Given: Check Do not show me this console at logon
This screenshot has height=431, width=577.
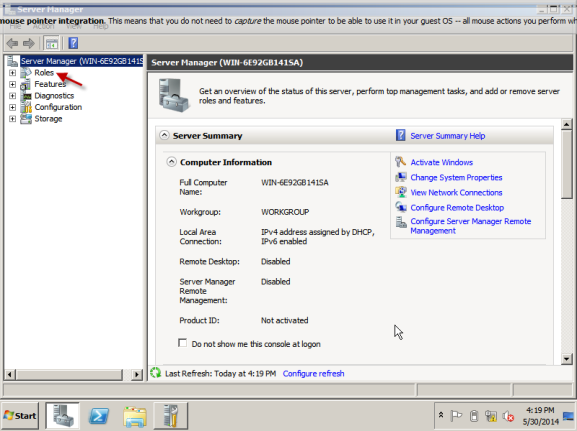Looking at the screenshot, I should [182, 343].
